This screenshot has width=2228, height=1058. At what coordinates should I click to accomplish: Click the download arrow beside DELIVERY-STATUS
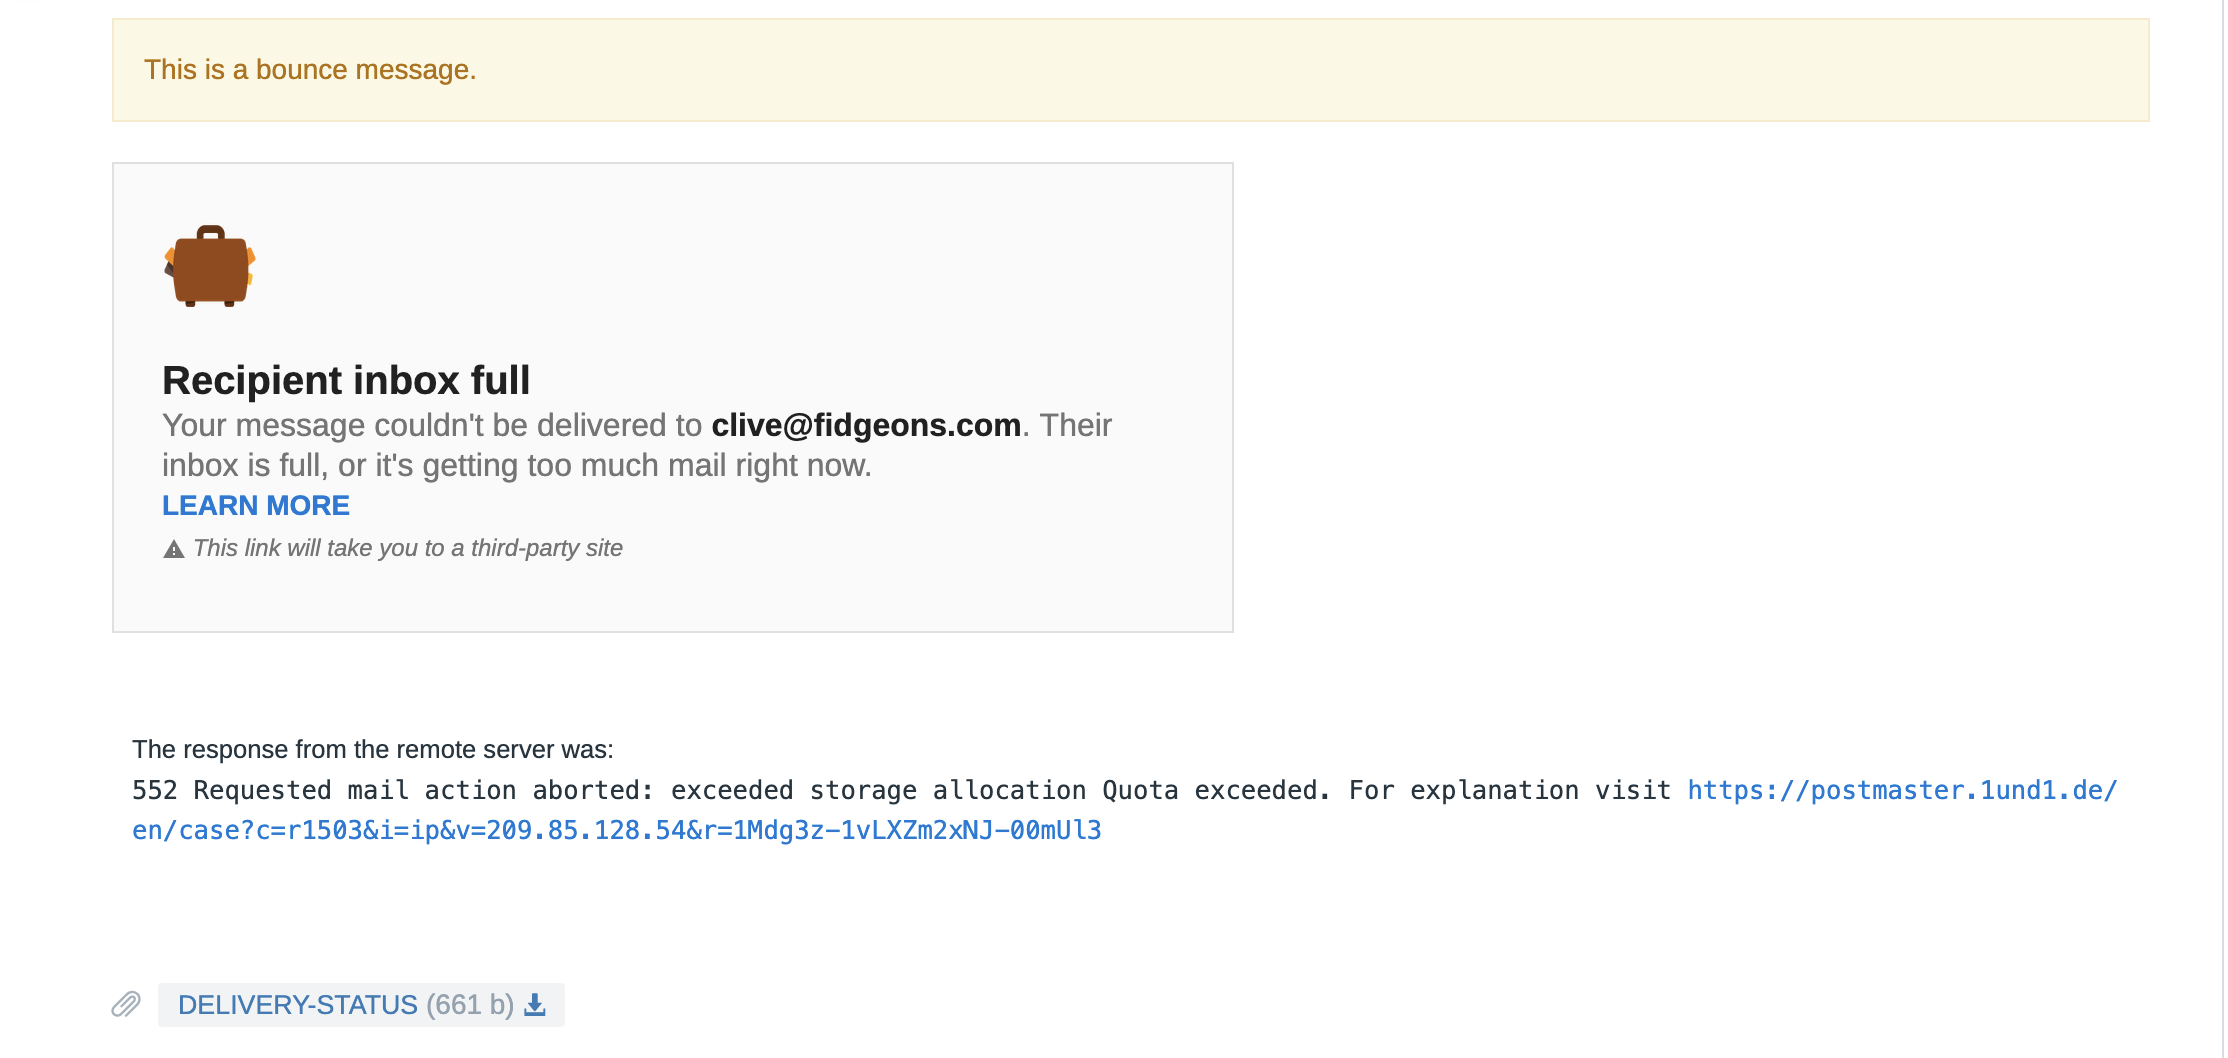[536, 1004]
